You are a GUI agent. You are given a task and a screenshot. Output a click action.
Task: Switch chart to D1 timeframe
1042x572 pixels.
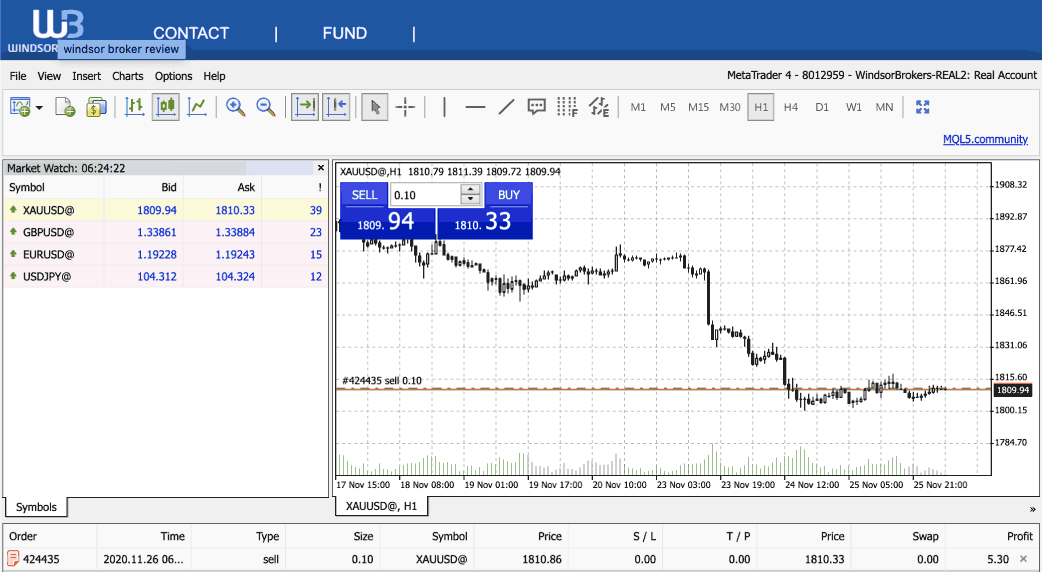822,107
